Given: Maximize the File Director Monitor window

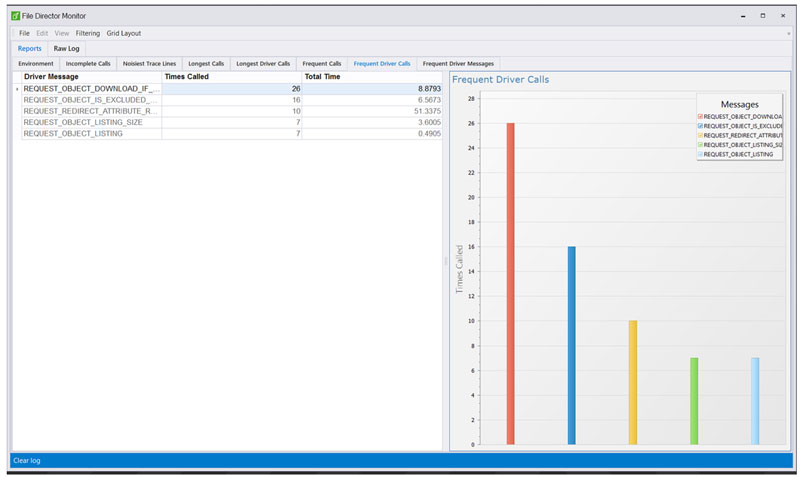Looking at the screenshot, I should tap(763, 16).
